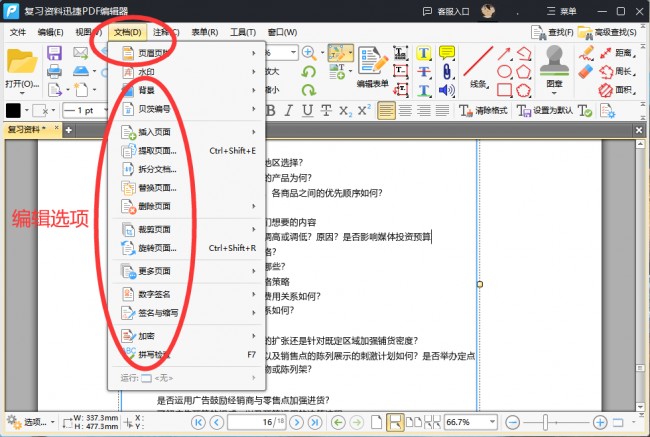Image resolution: width=650 pixels, height=437 pixels.
Task: Choose 水印 from the document menu
Action: click(187, 72)
